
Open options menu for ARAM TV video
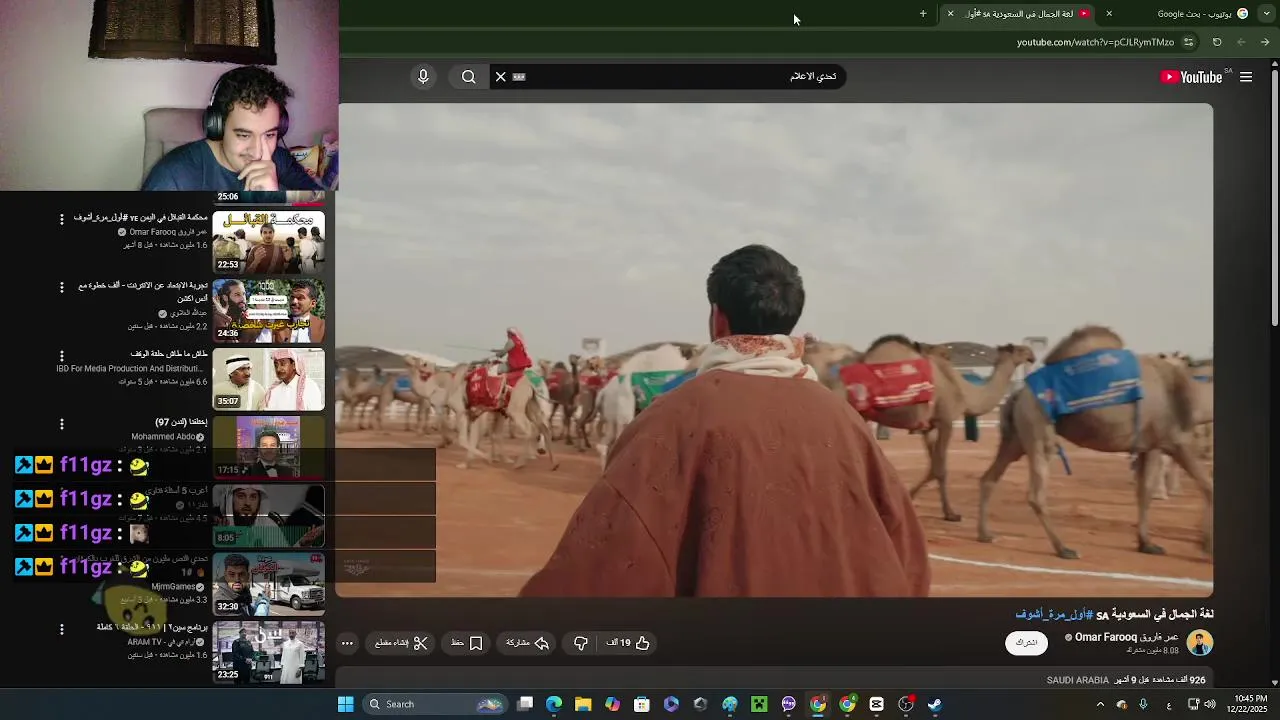coord(61,629)
